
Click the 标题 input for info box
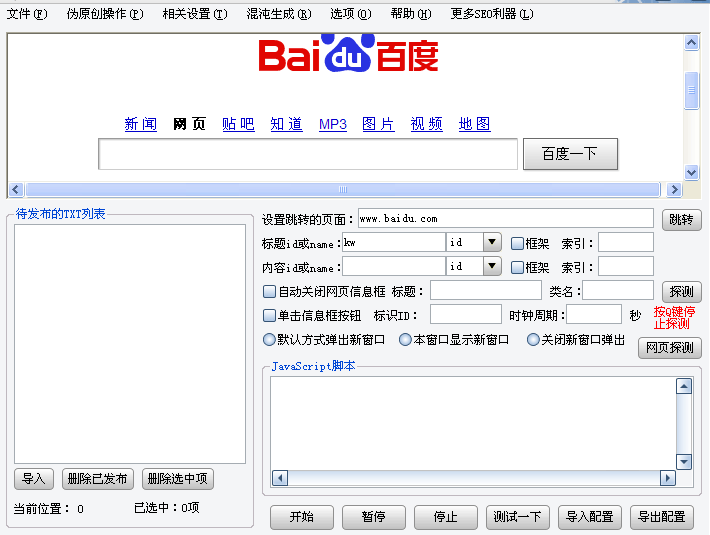click(486, 290)
